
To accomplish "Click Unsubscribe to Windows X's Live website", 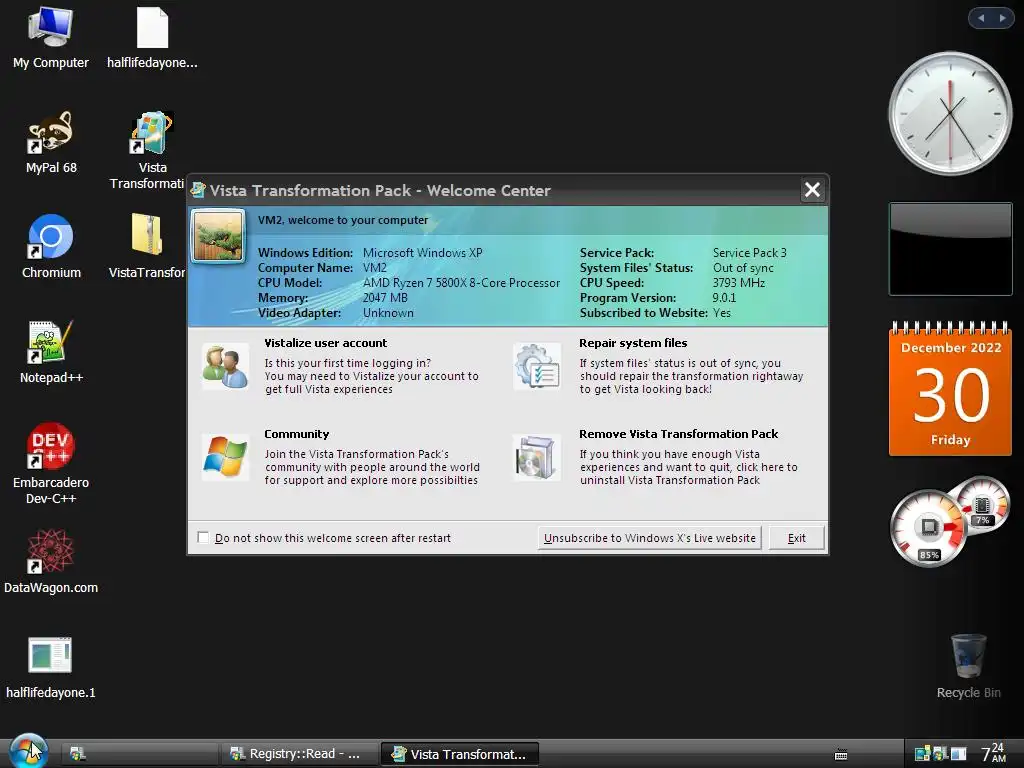I will pyautogui.click(x=650, y=538).
